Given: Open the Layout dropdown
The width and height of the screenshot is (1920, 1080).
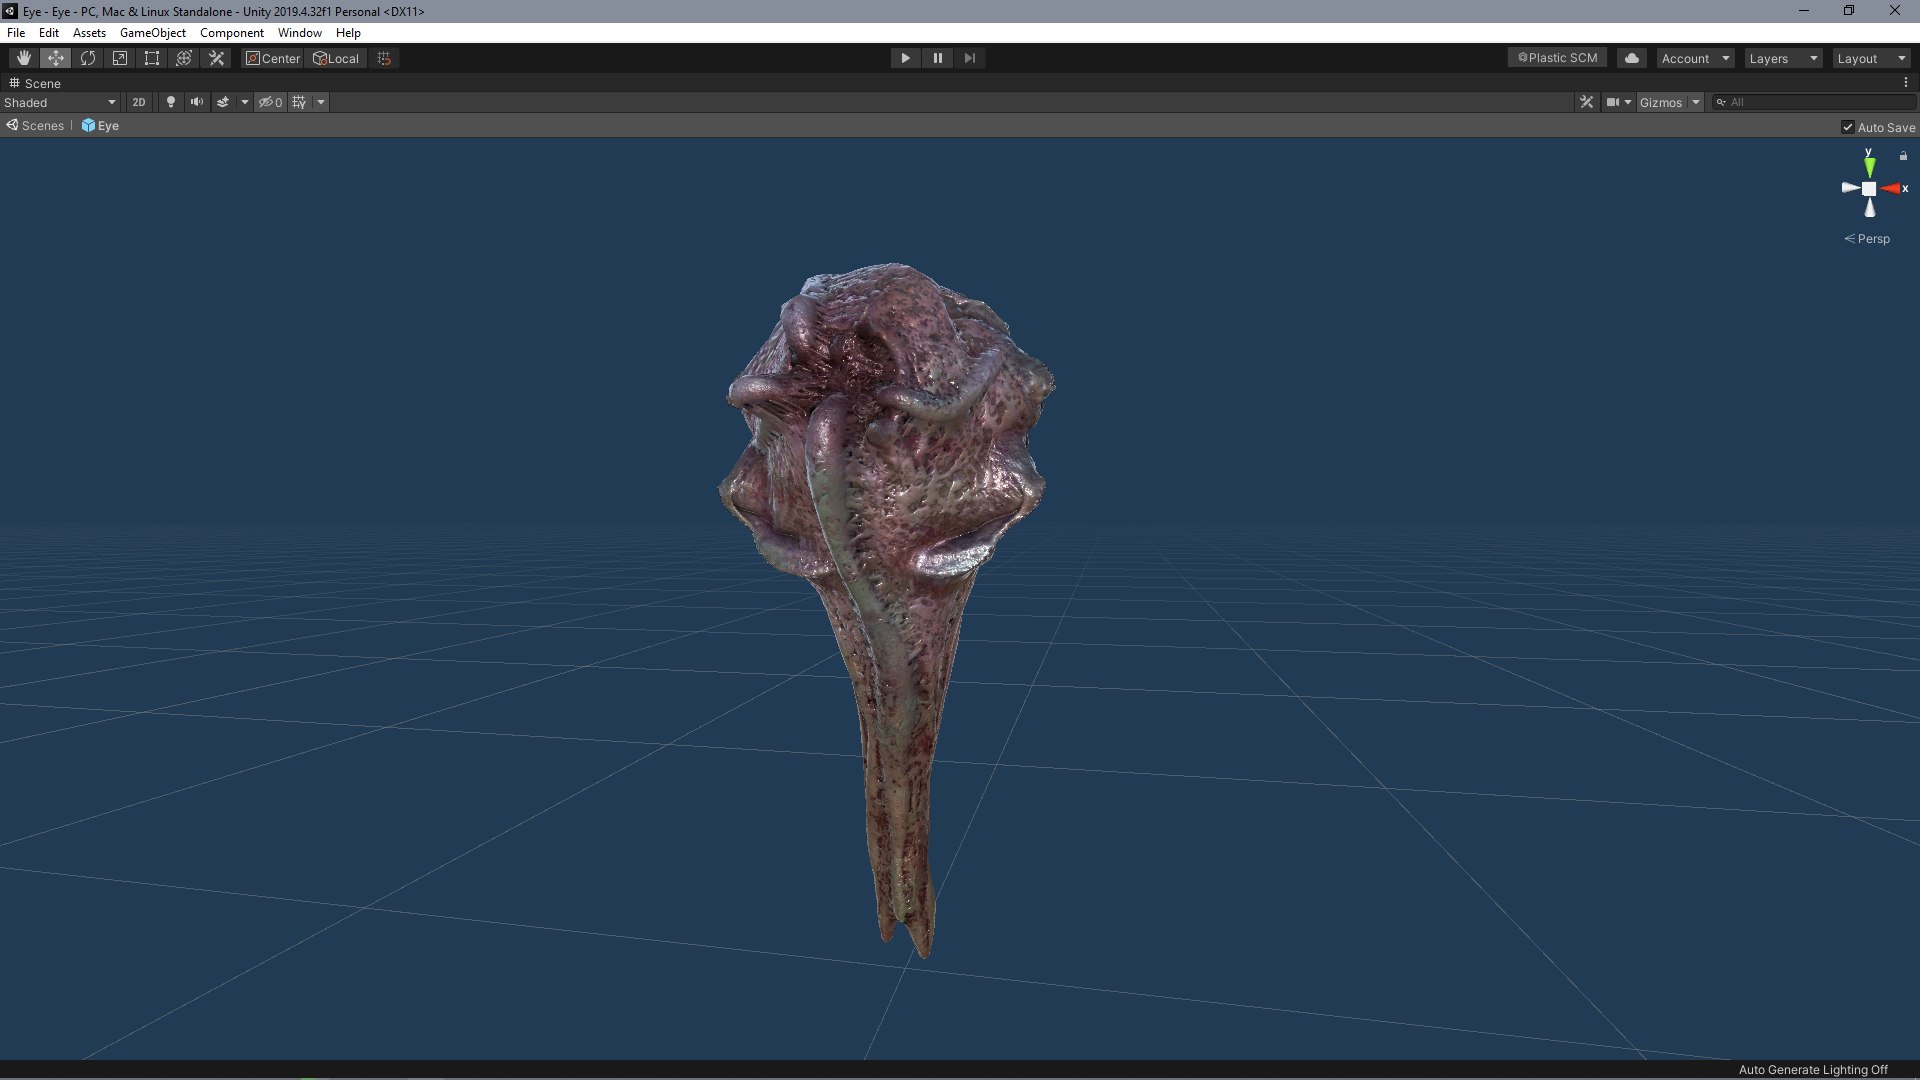Looking at the screenshot, I should click(x=1871, y=58).
